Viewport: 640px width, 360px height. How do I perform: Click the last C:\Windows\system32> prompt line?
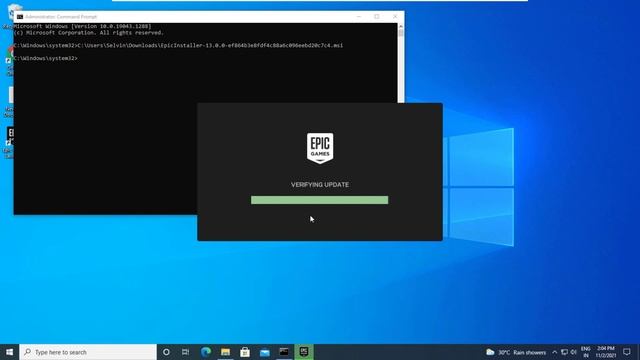point(46,58)
